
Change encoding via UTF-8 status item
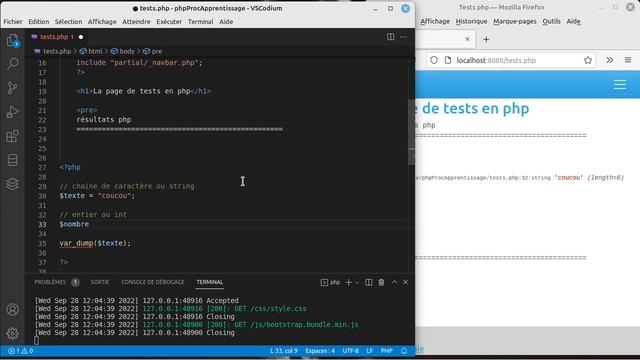point(351,351)
